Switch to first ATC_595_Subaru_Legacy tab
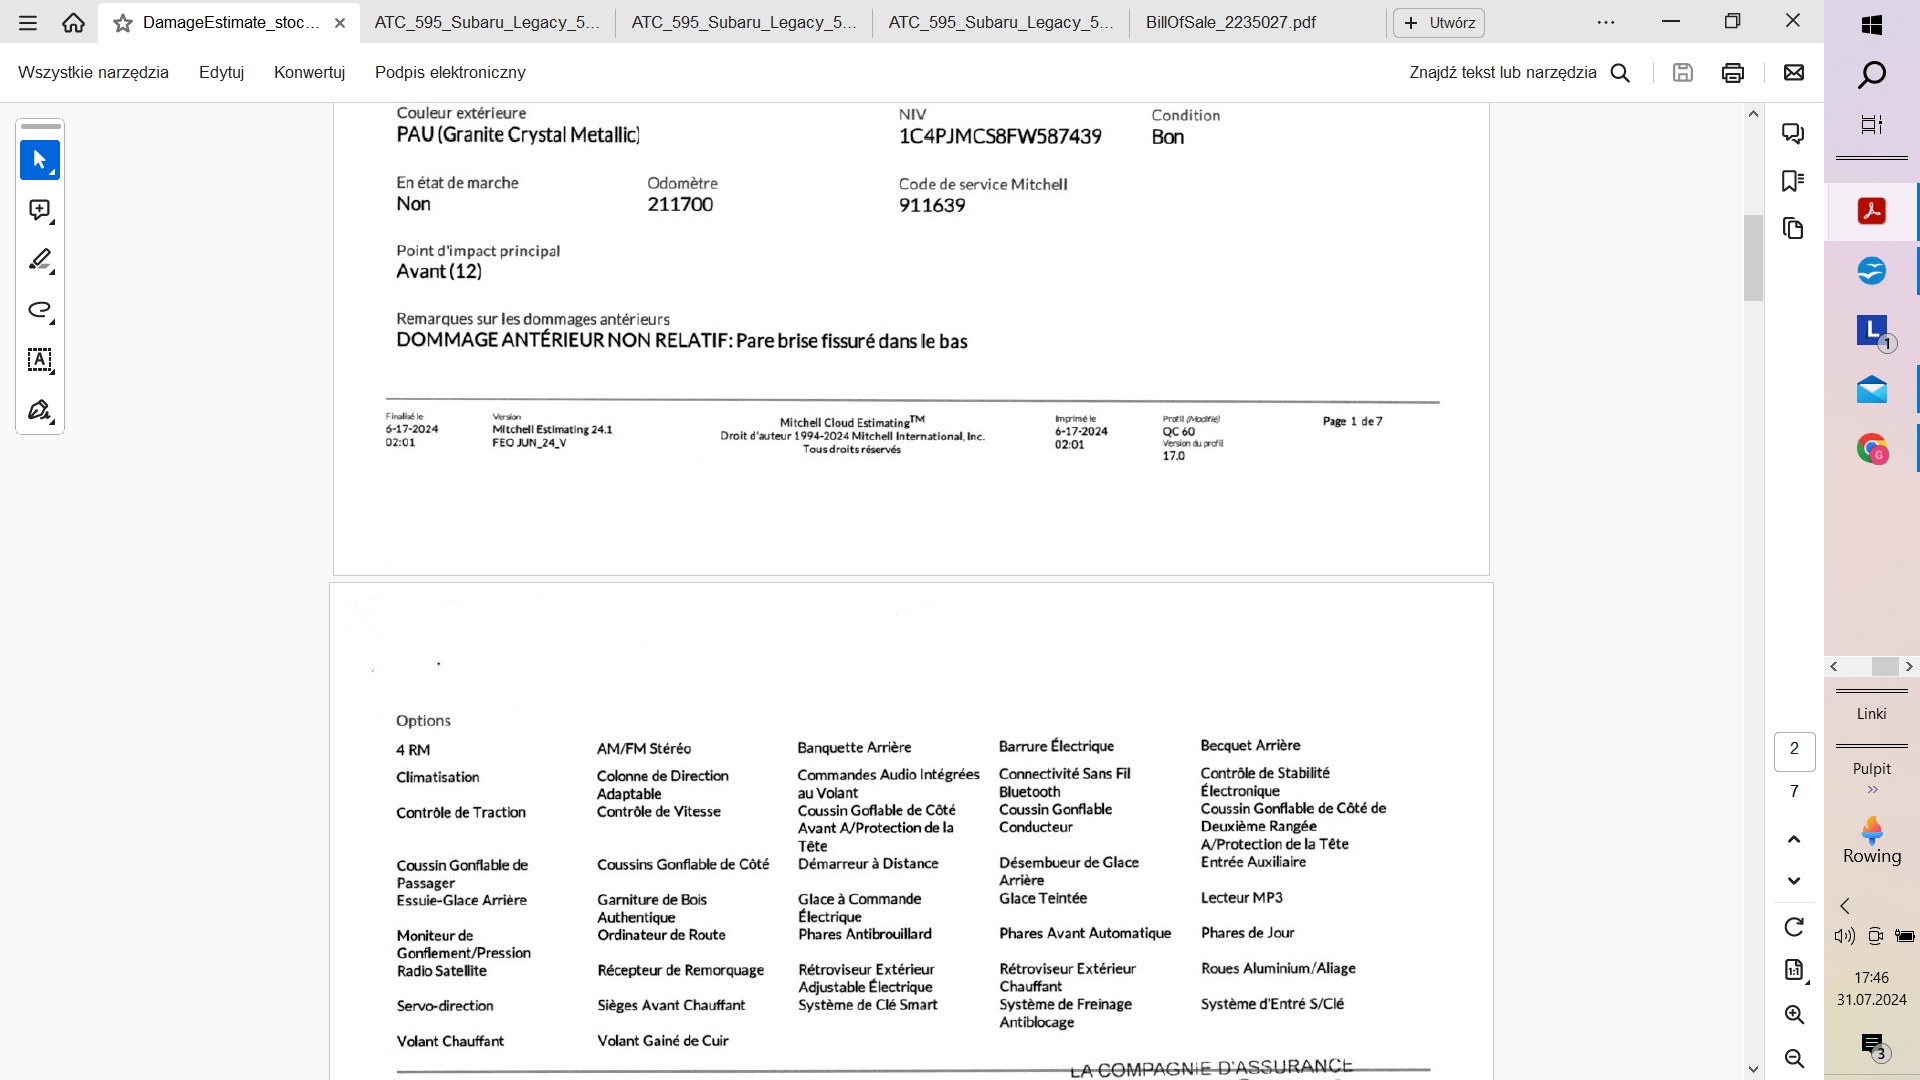The width and height of the screenshot is (1920, 1080). (x=487, y=22)
